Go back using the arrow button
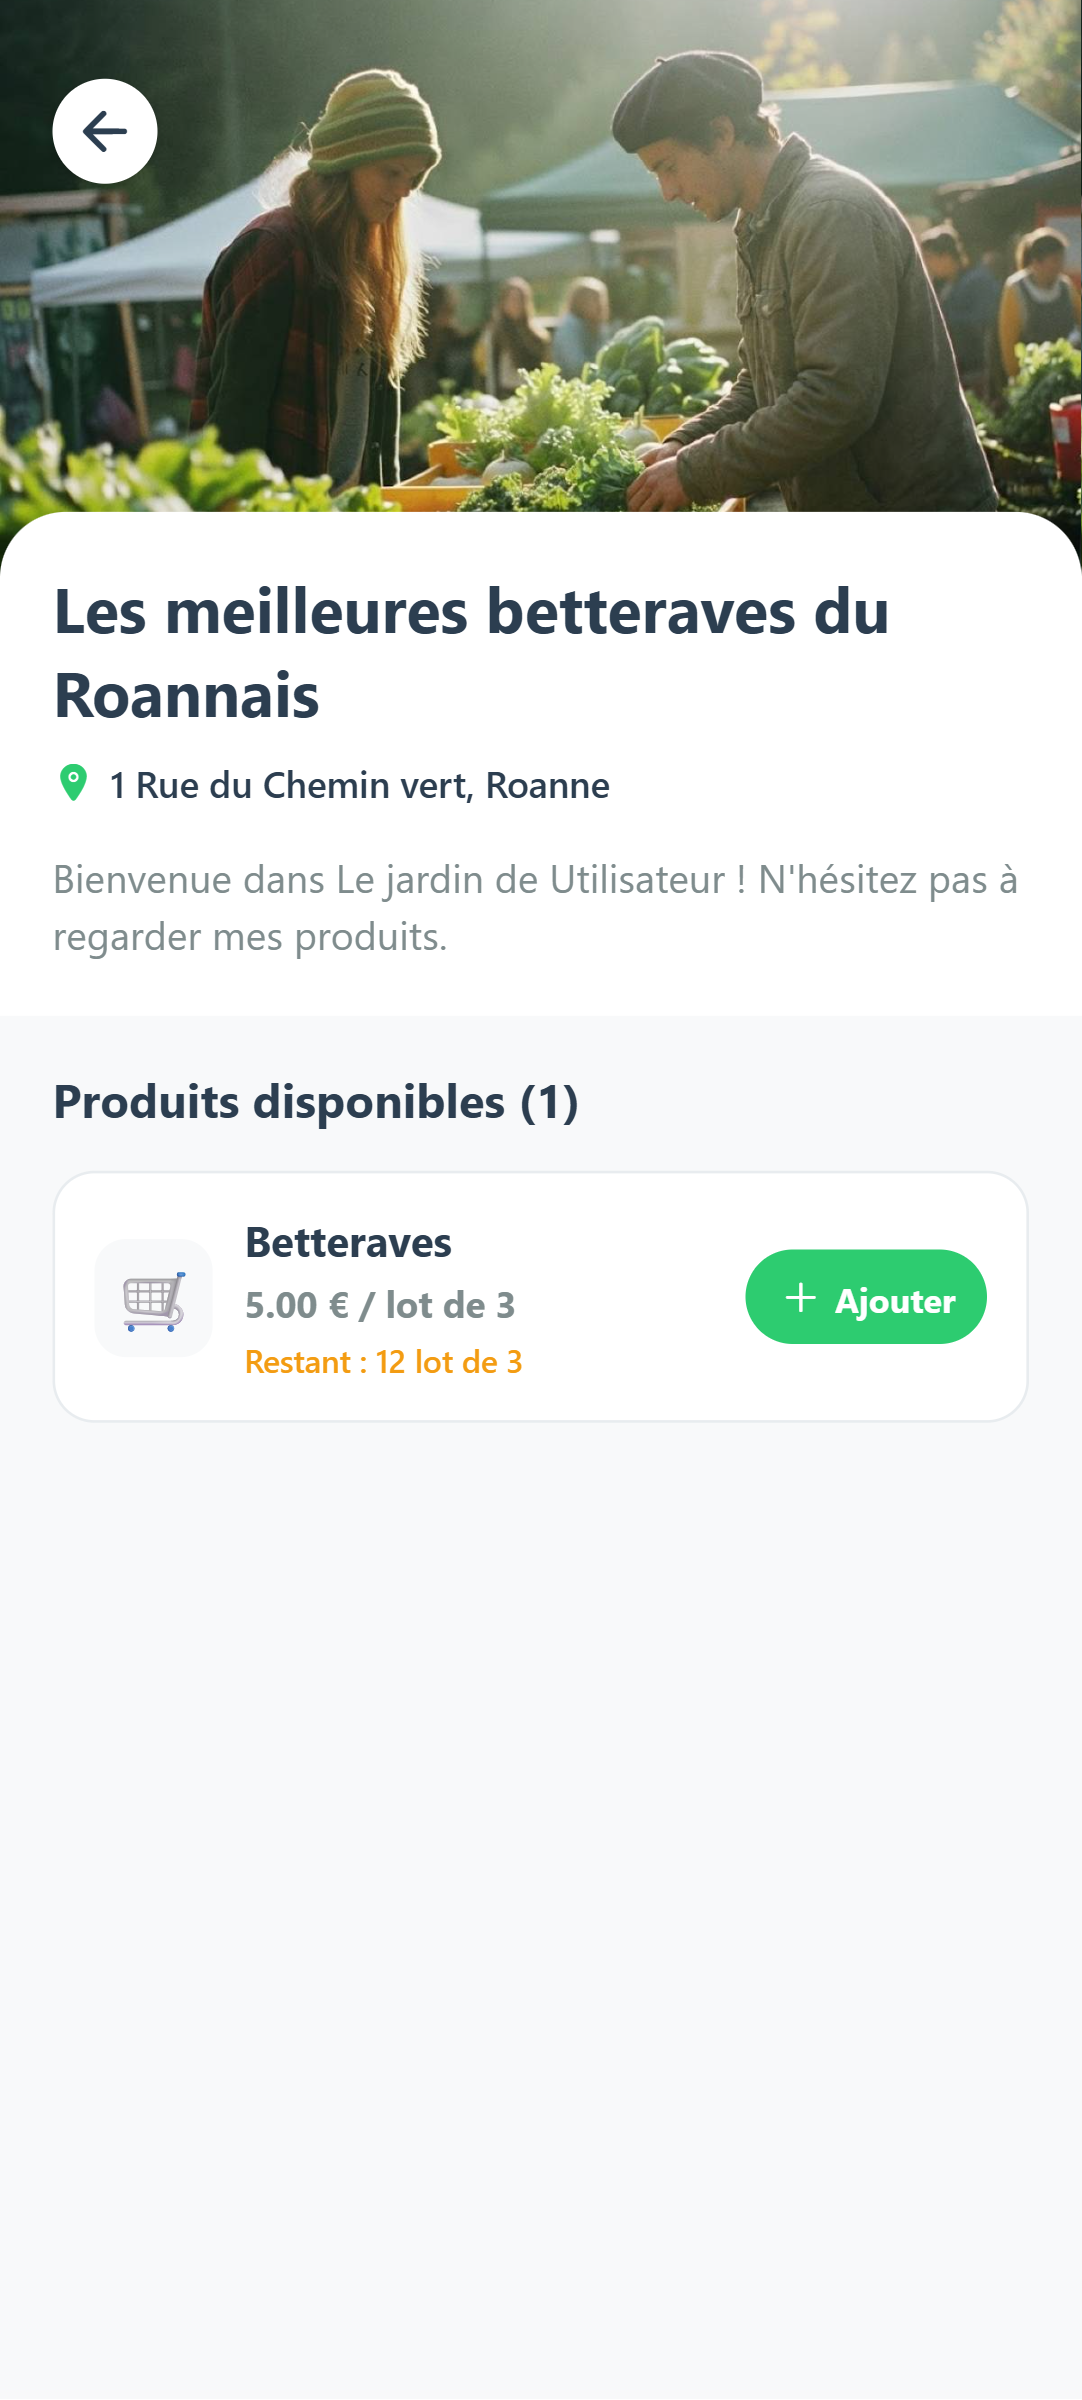The image size is (1082, 2400). pos(105,131)
